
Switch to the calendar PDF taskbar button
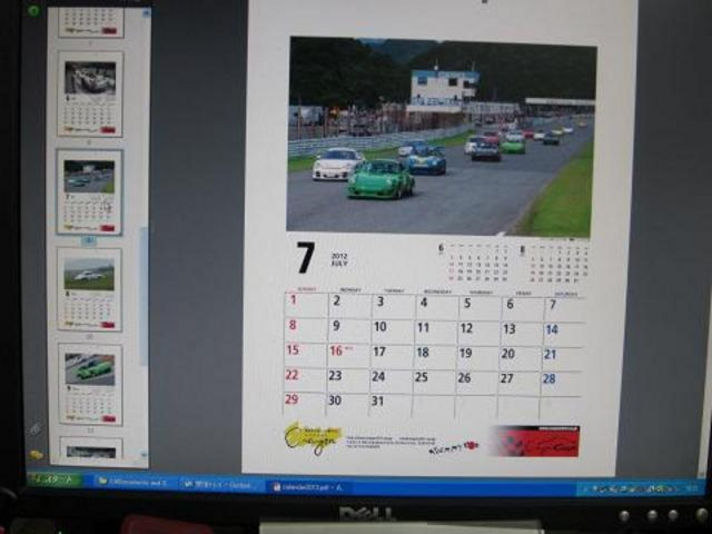[310, 487]
